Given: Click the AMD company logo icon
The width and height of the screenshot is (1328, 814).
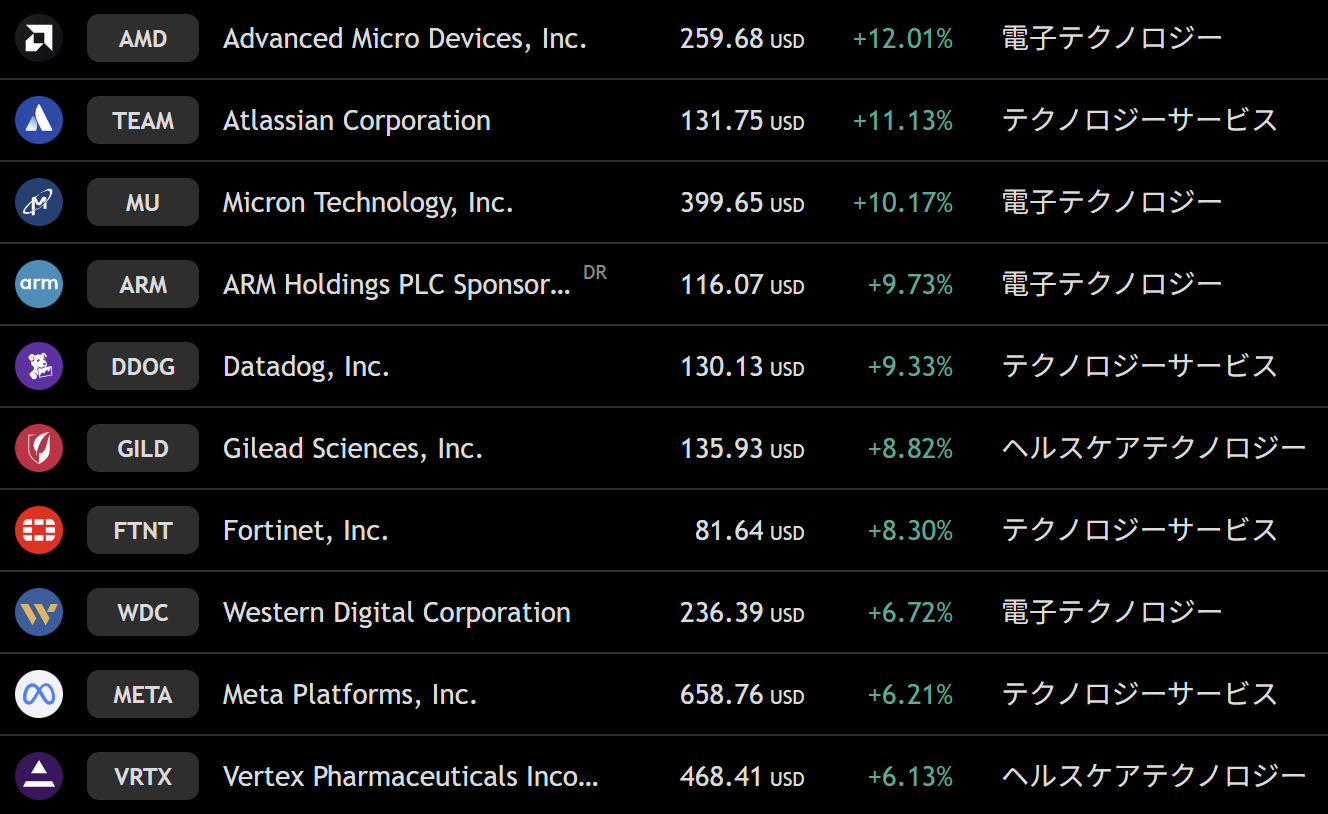Looking at the screenshot, I should (x=39, y=39).
